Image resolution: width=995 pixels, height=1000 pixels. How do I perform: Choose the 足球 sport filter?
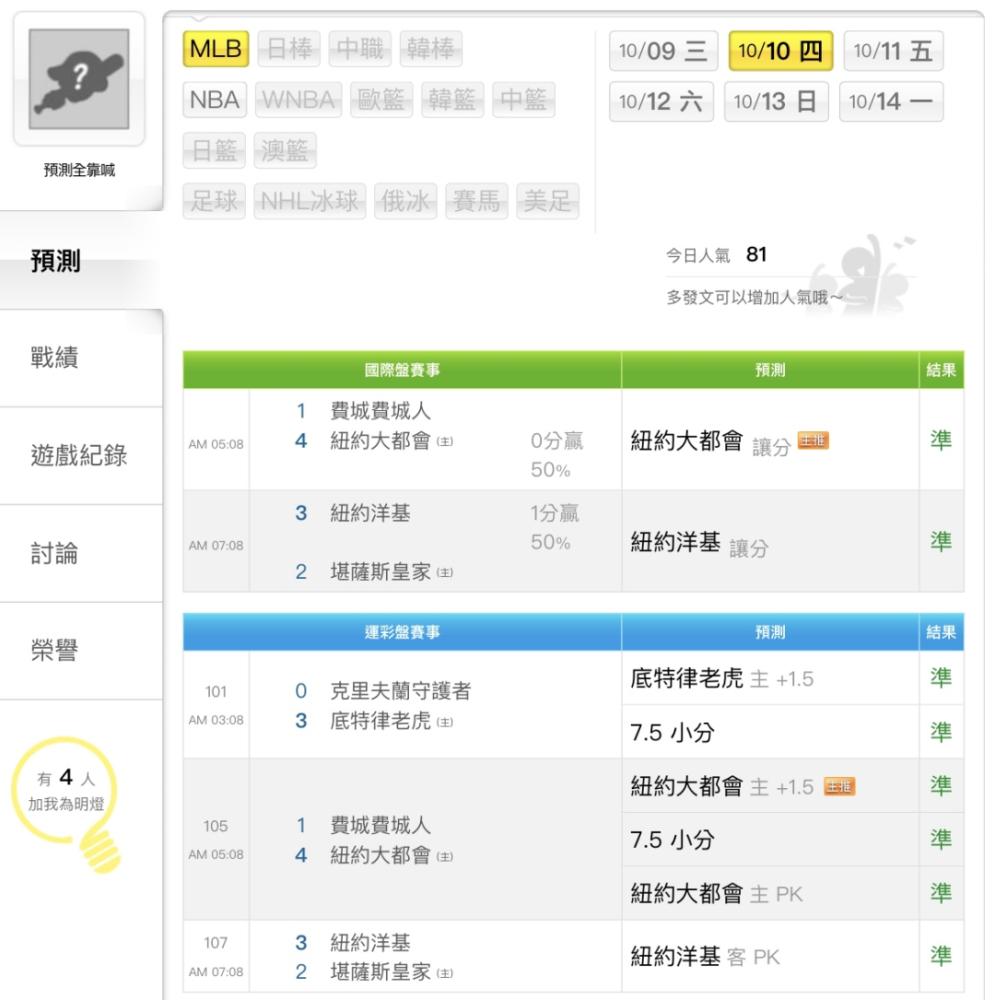[215, 203]
